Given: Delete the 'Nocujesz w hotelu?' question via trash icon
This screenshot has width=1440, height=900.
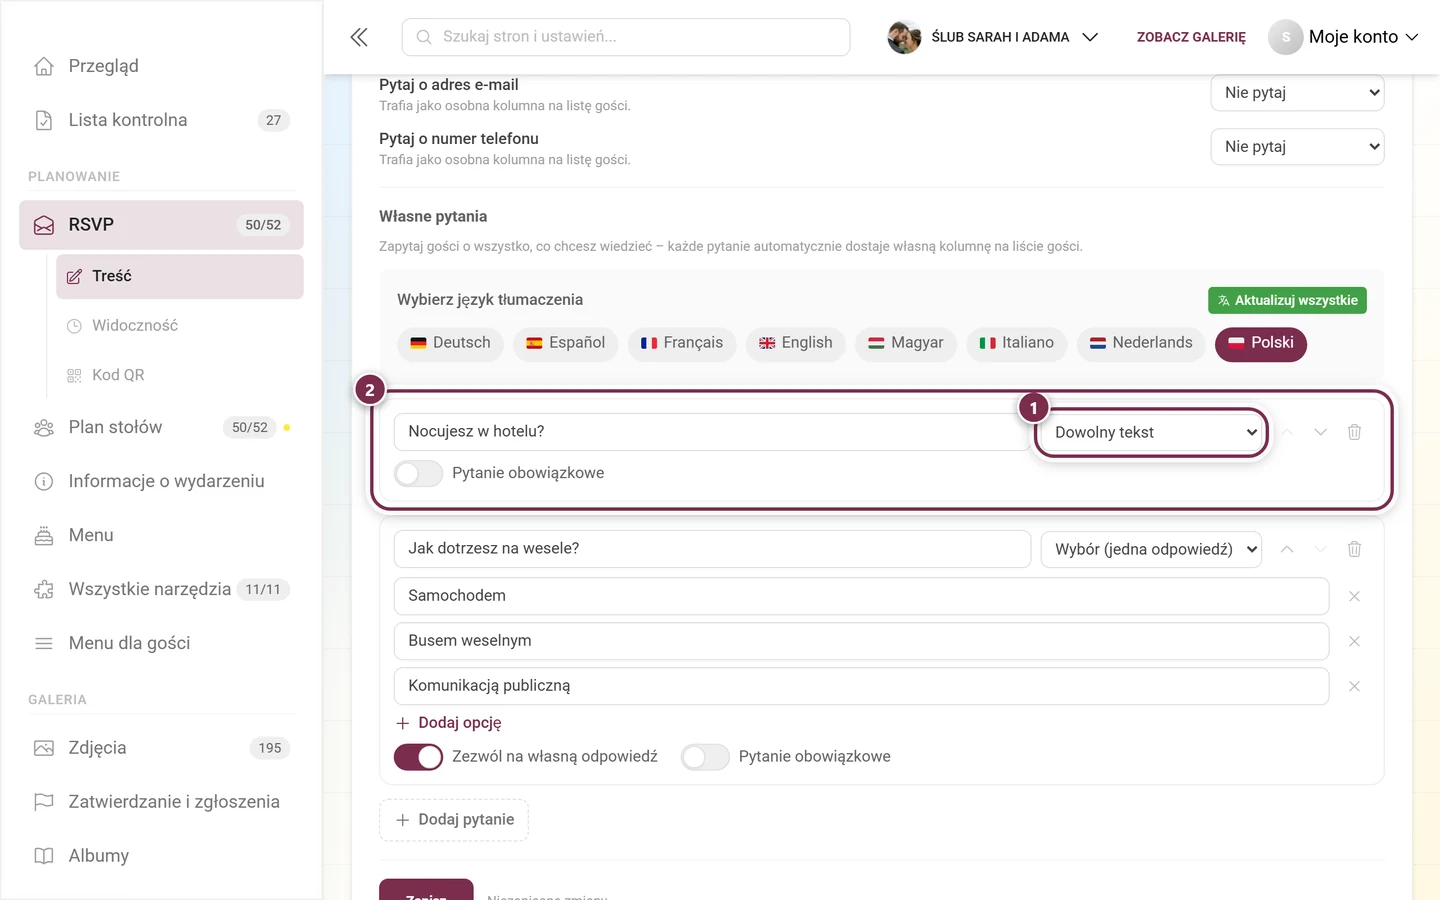Looking at the screenshot, I should [x=1354, y=432].
